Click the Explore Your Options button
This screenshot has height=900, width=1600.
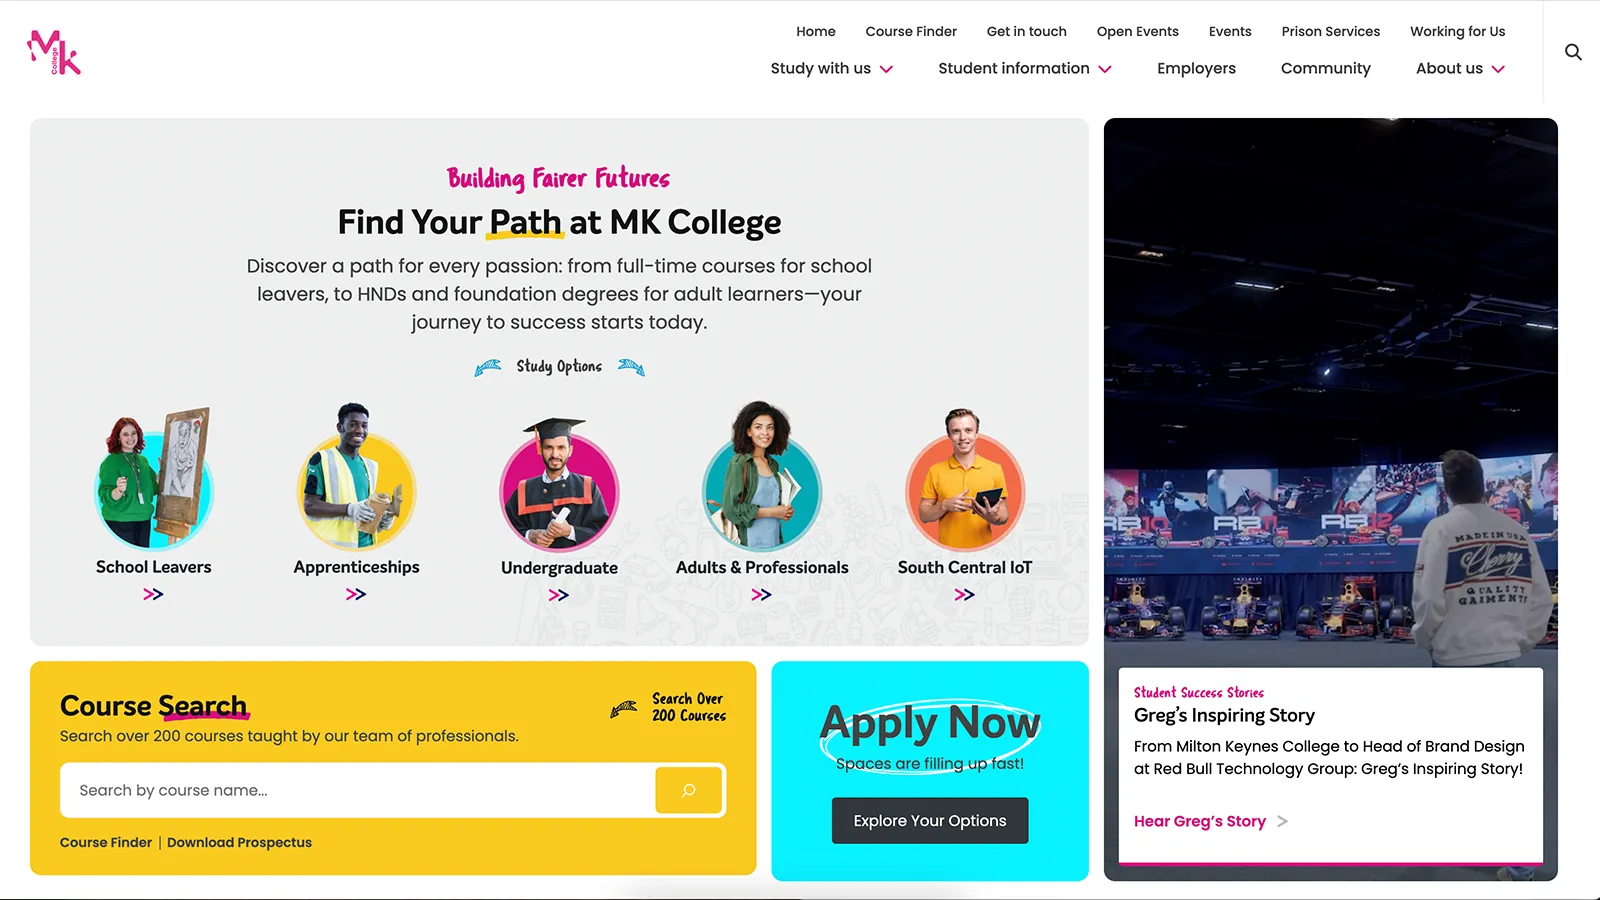(930, 820)
